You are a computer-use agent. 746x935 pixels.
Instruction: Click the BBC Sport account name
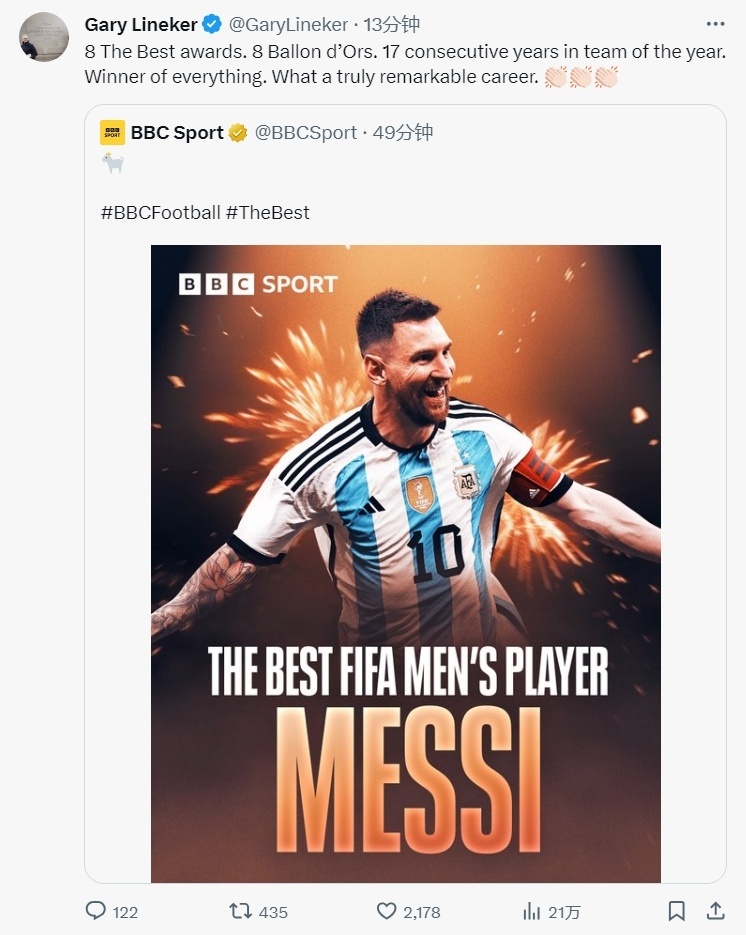click(177, 133)
